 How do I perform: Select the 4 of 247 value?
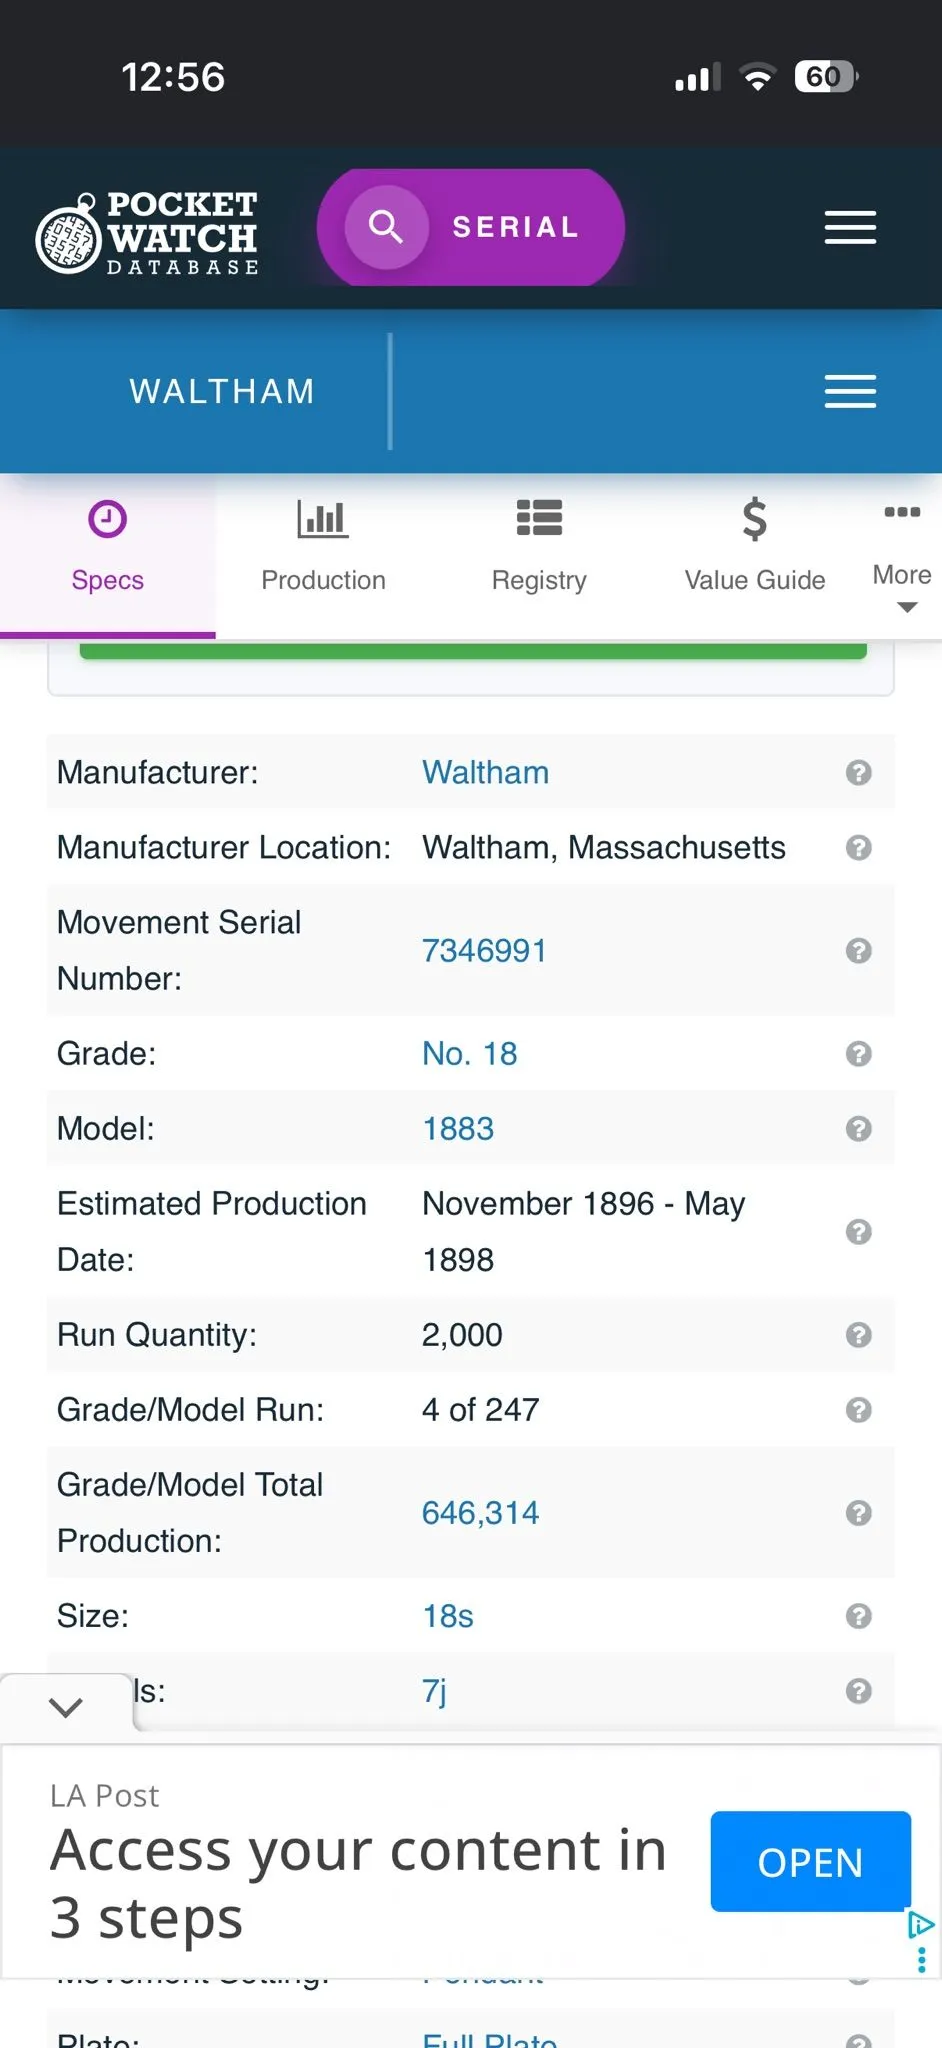[480, 1409]
